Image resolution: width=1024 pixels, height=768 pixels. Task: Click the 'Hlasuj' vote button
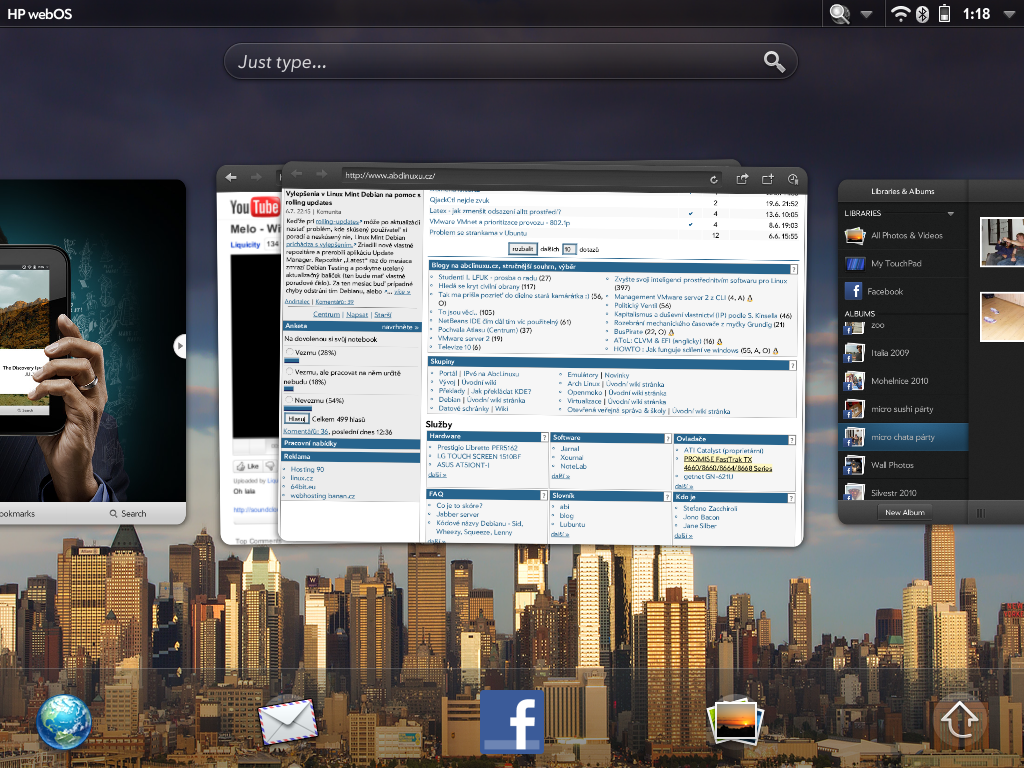coord(296,419)
